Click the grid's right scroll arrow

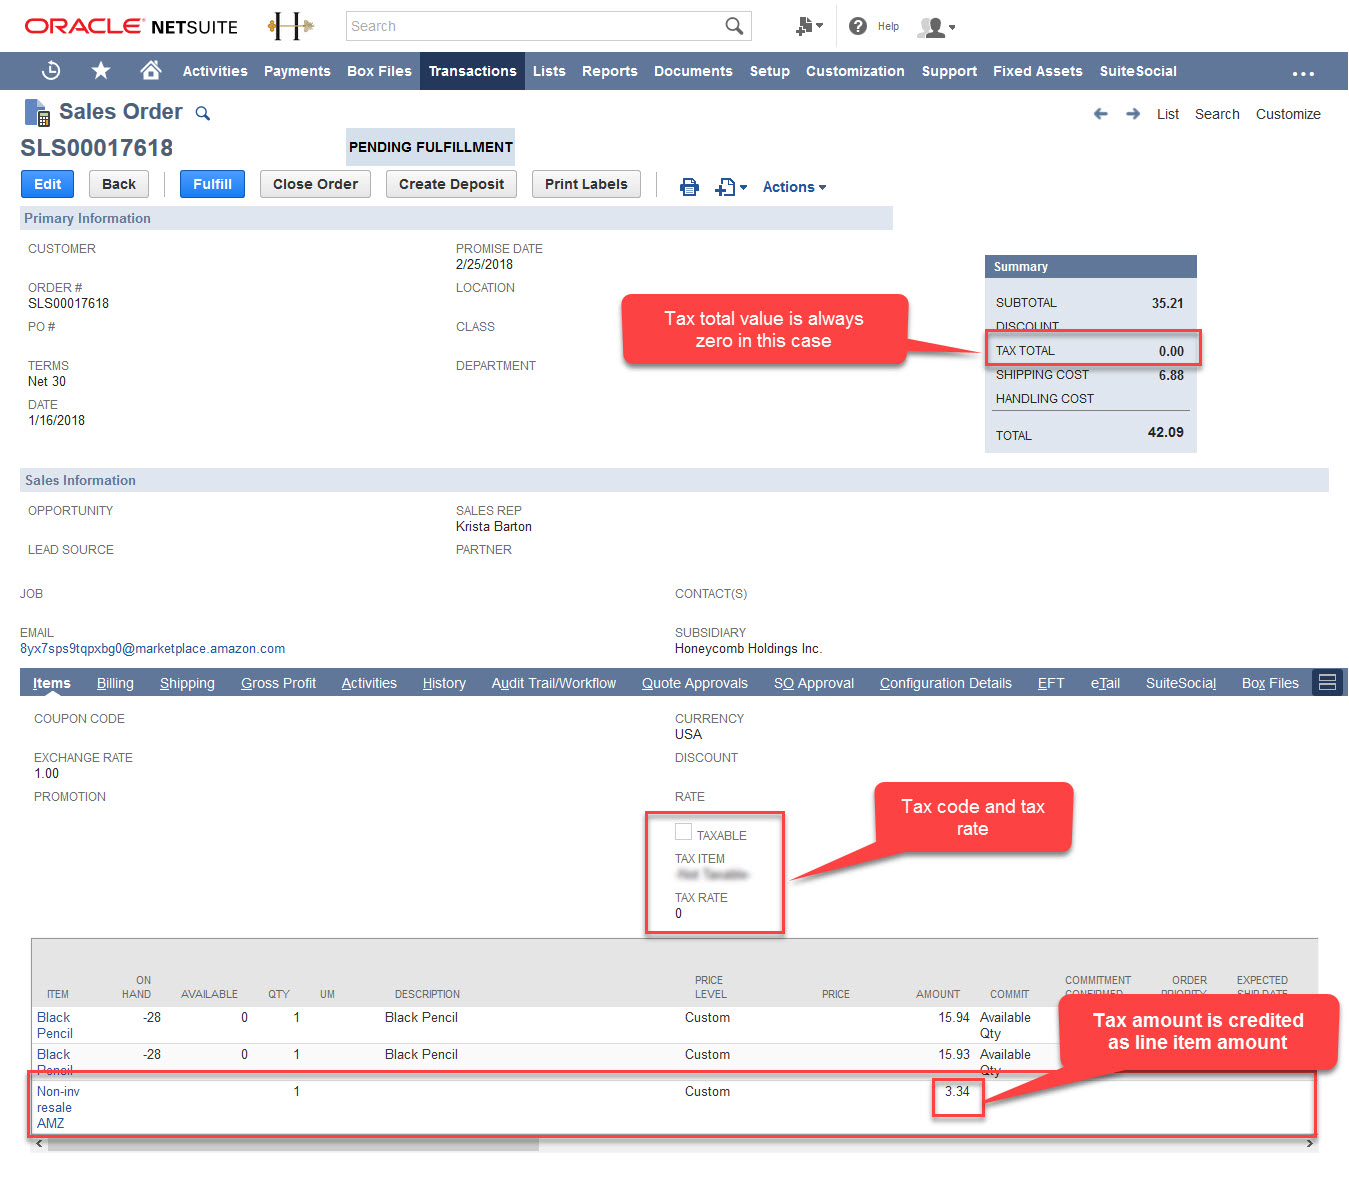[x=1310, y=1144]
